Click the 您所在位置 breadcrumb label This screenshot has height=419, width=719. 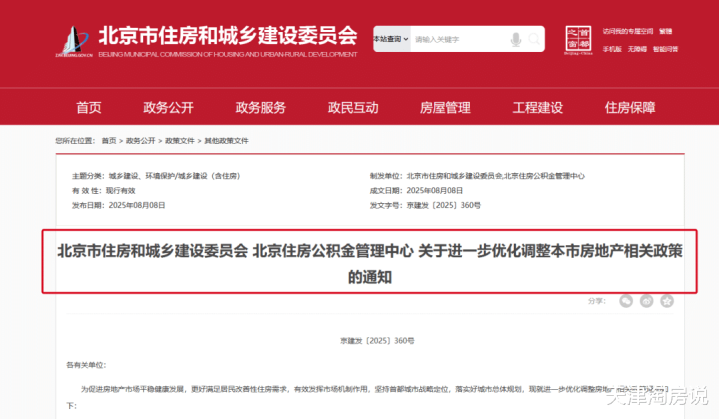point(75,141)
